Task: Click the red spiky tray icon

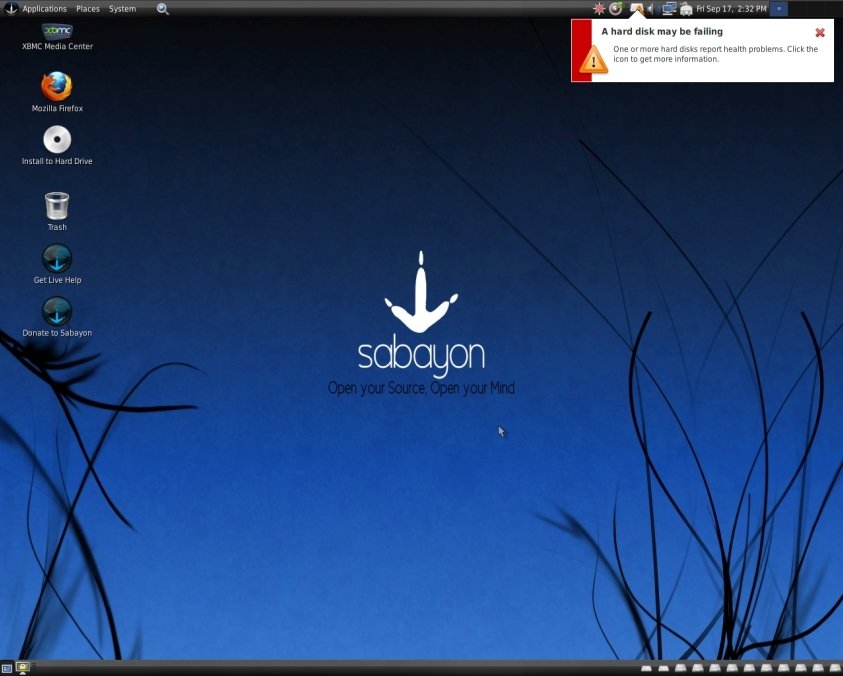Action: [598, 9]
